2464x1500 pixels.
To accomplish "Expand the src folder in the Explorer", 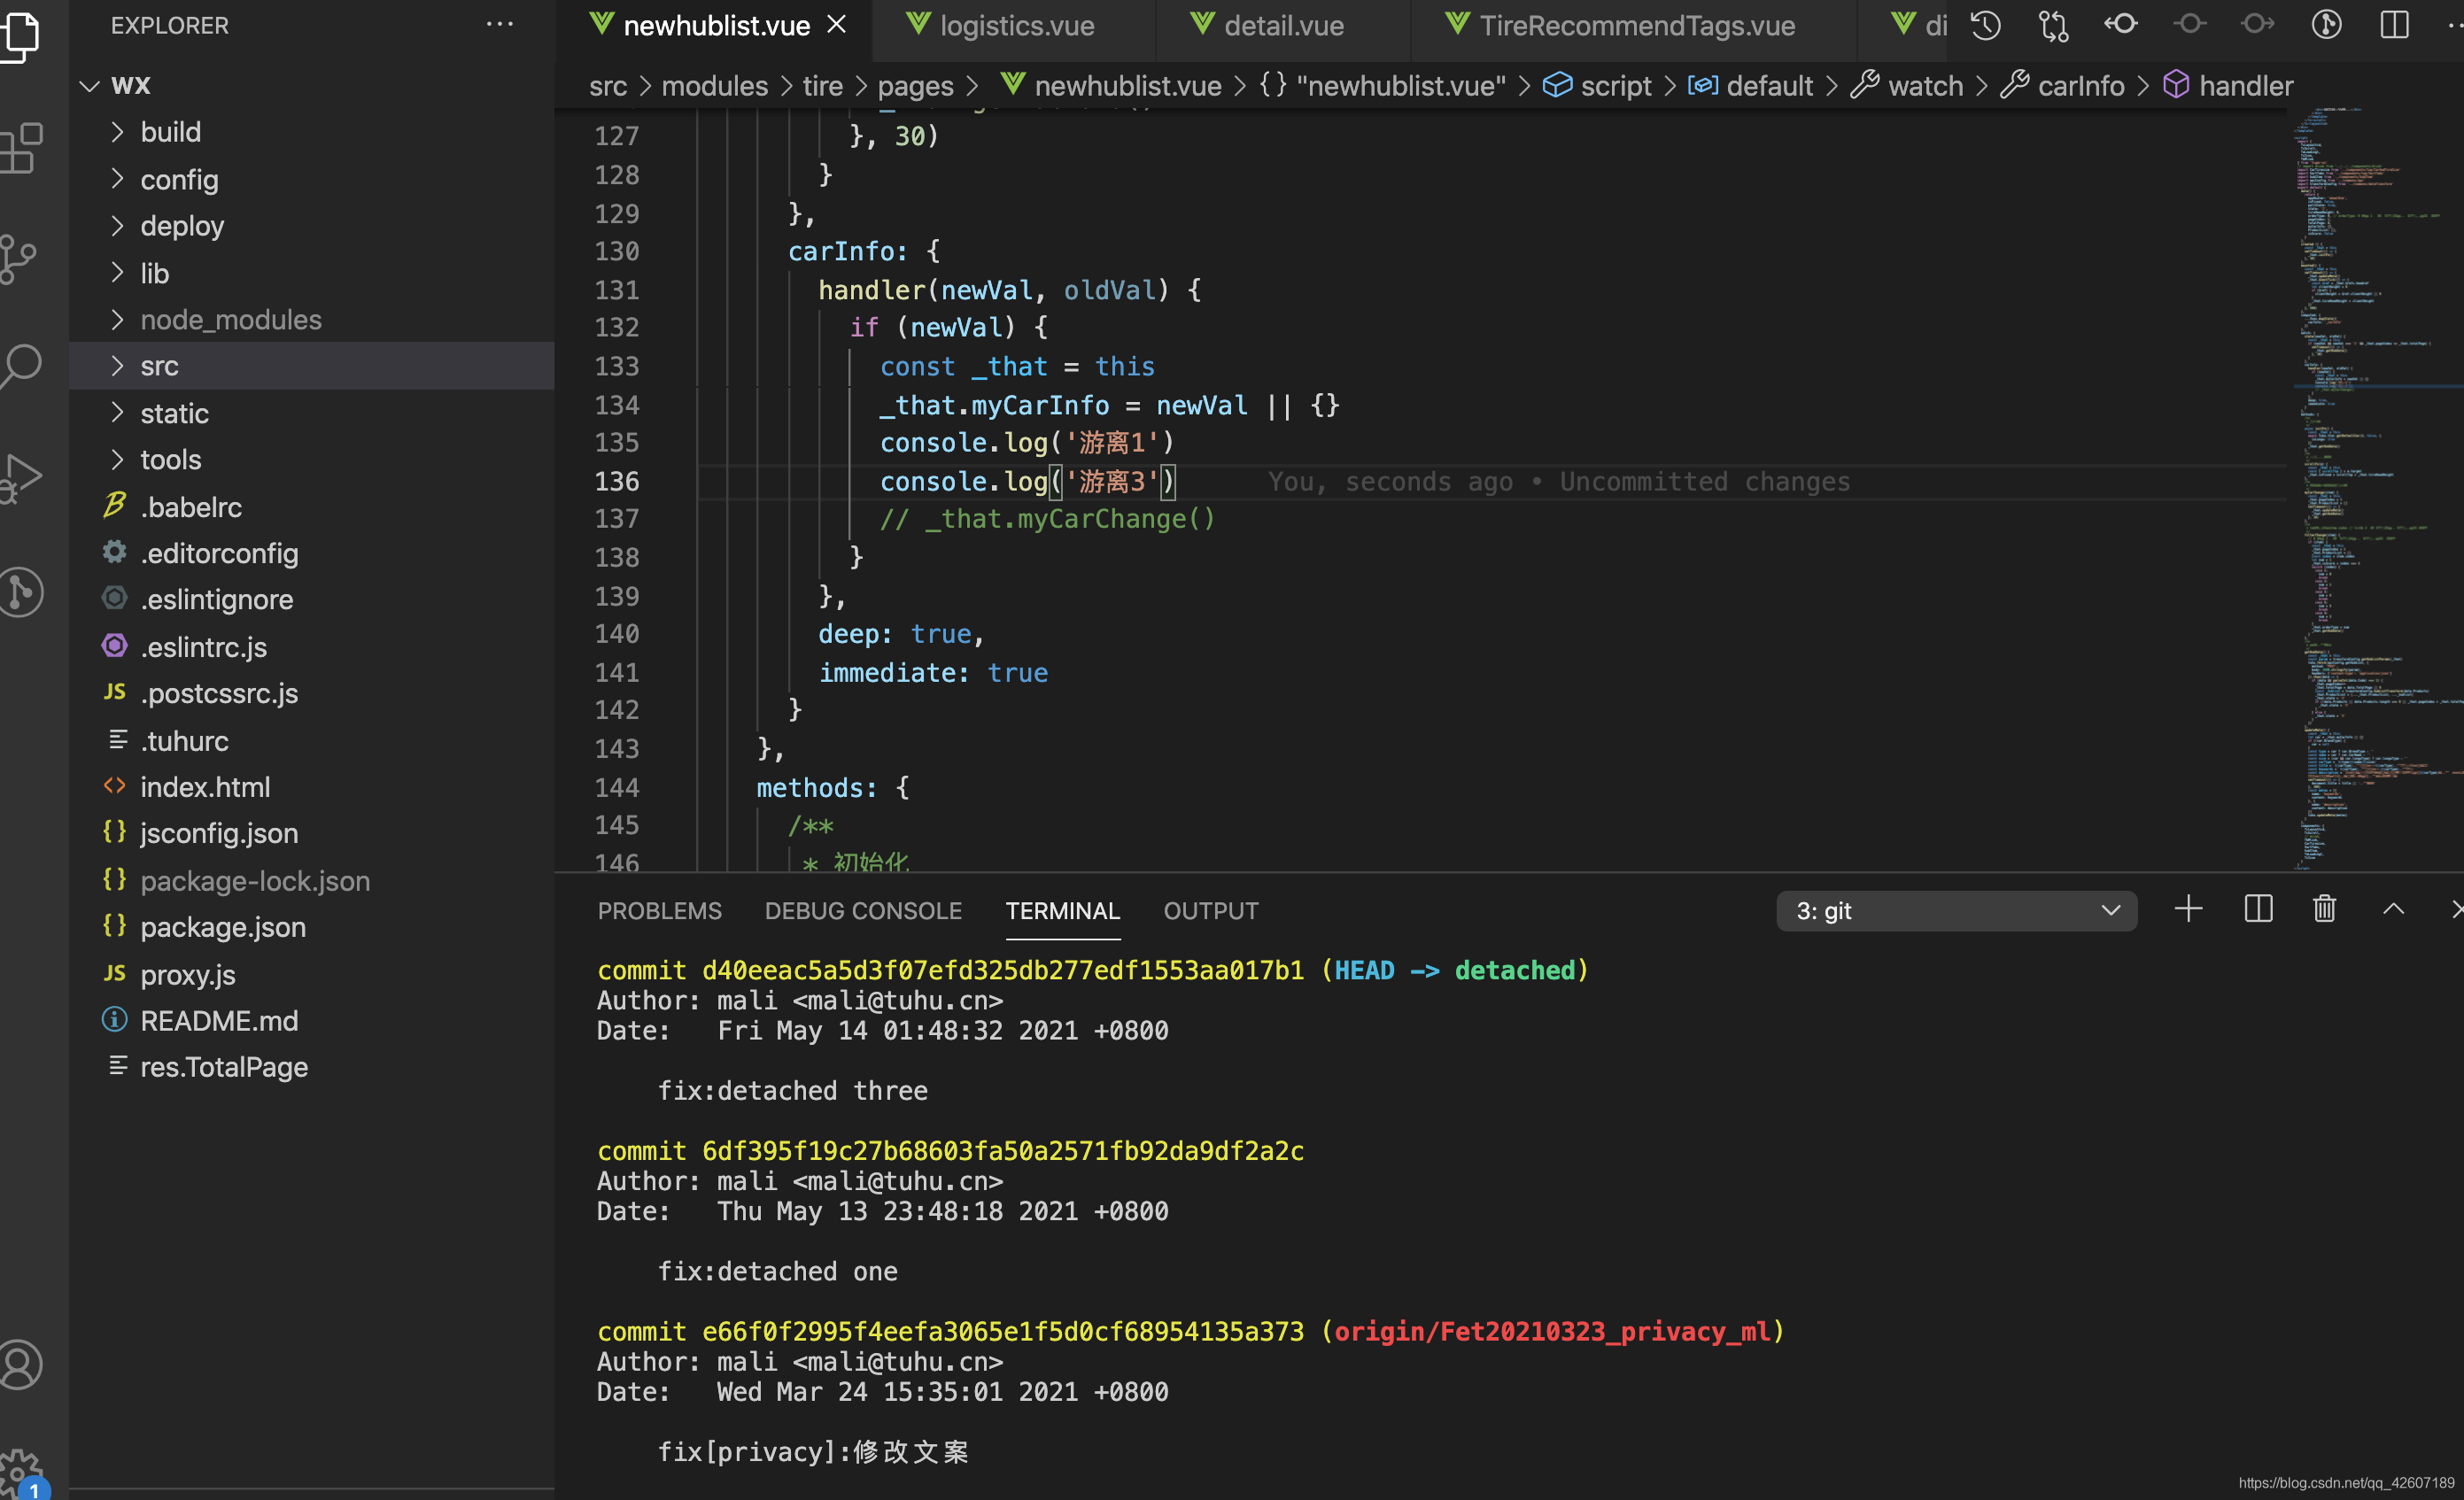I will [160, 366].
